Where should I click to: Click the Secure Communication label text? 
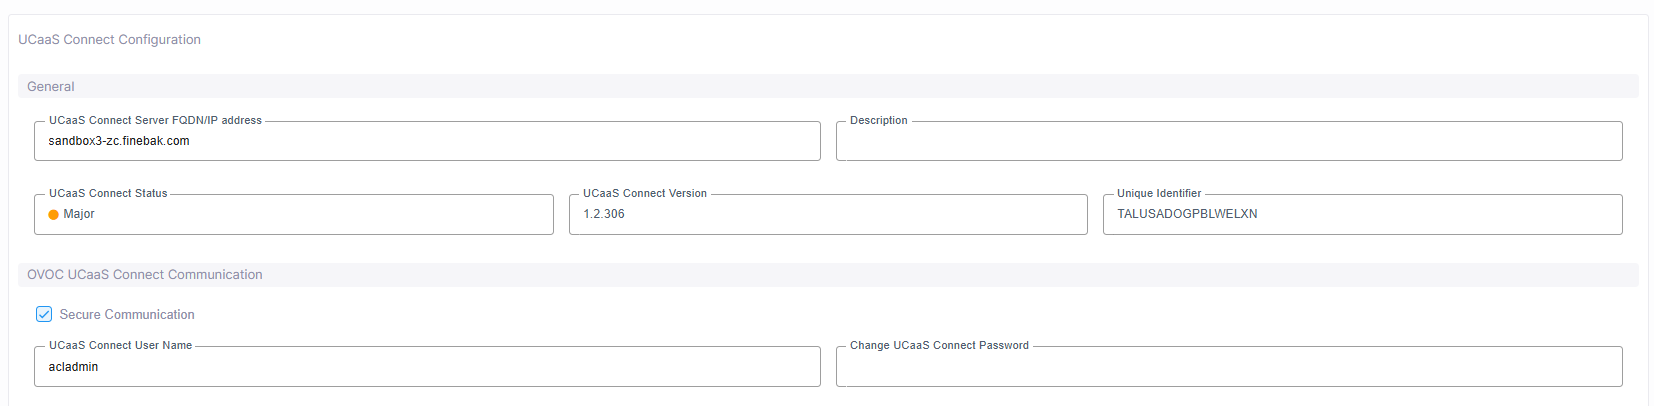[127, 314]
